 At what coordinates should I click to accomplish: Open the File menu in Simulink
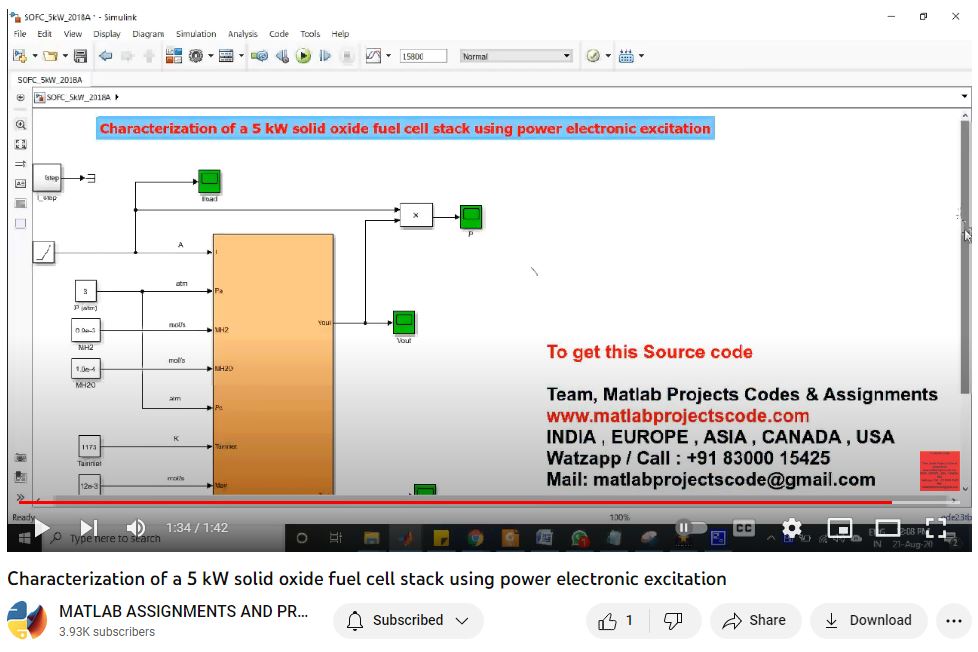[x=20, y=34]
